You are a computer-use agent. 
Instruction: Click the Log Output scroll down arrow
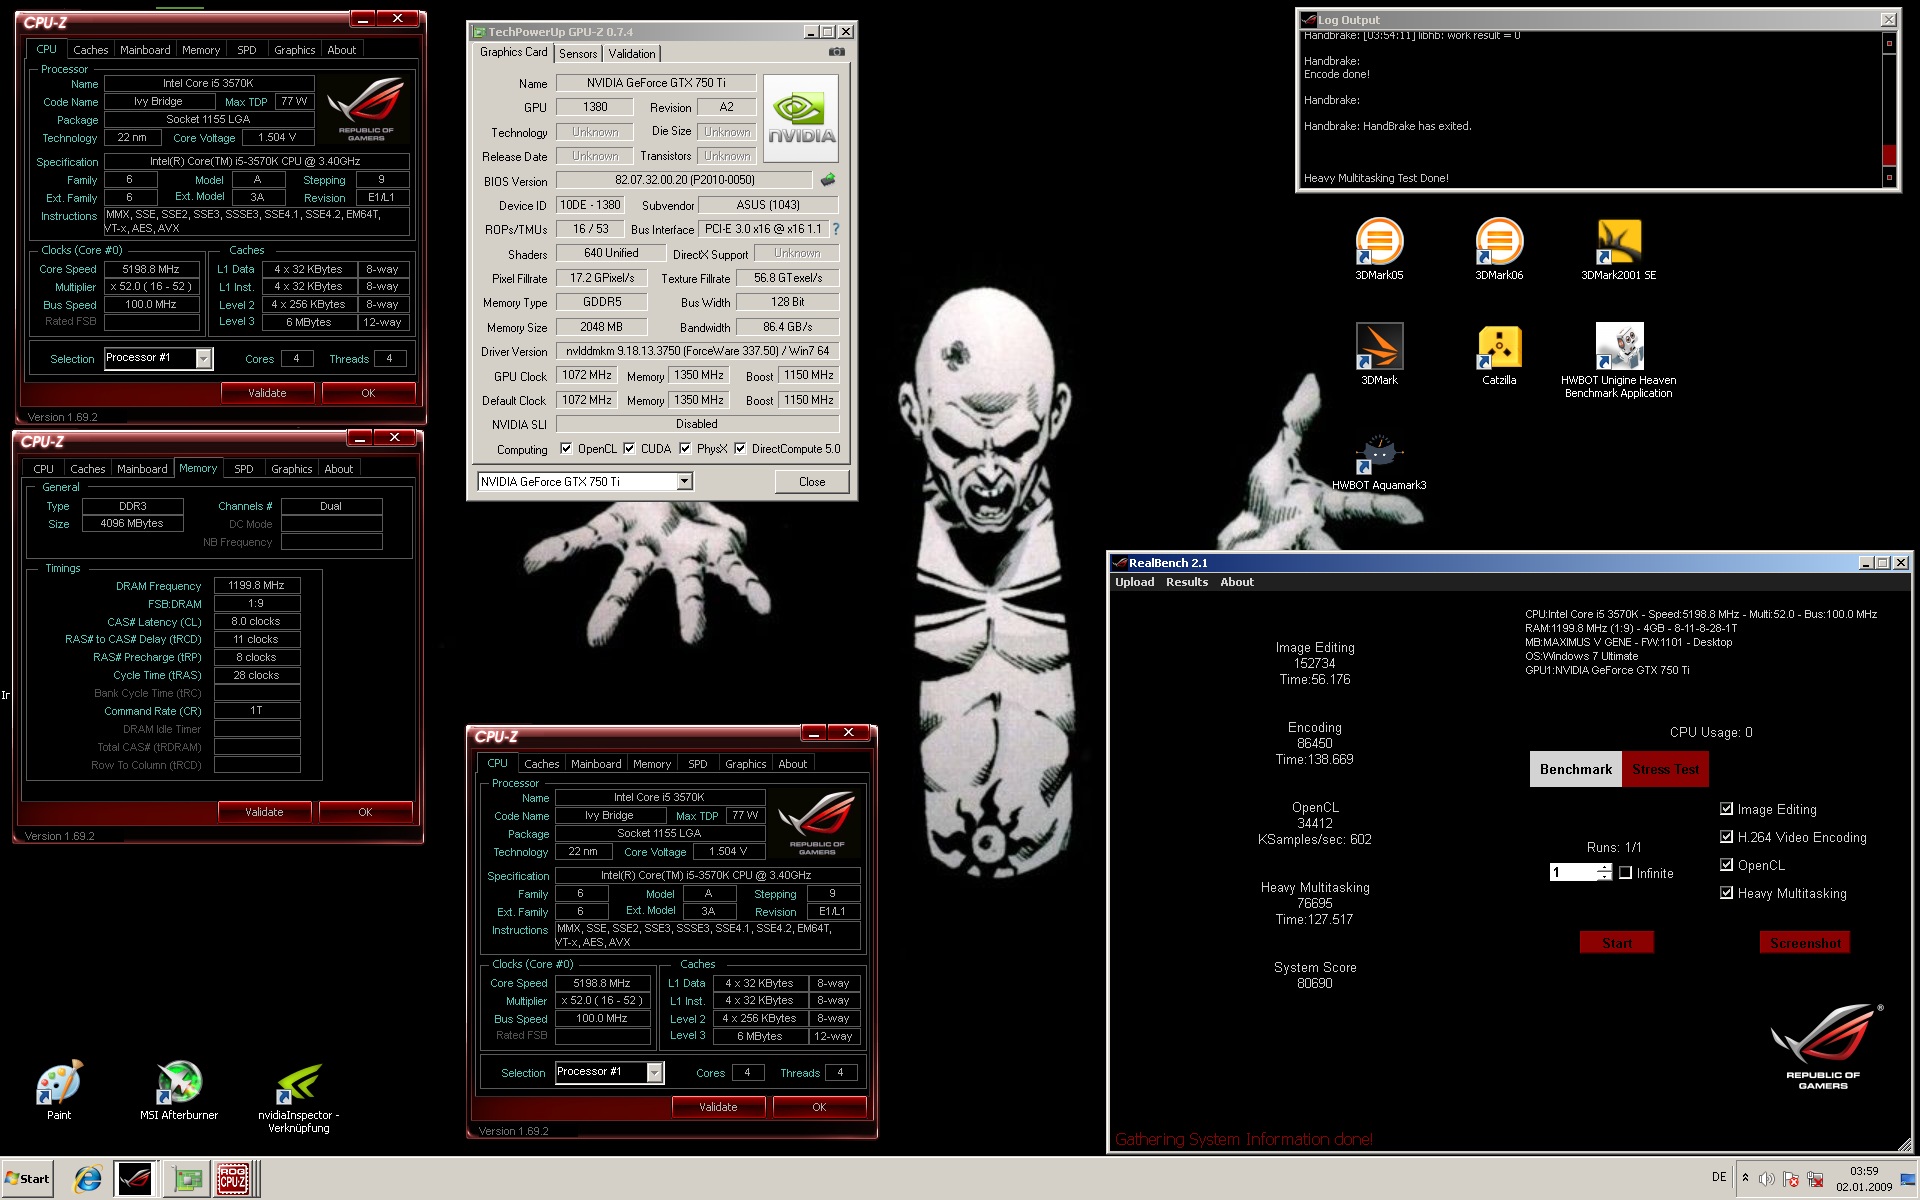click(1889, 178)
